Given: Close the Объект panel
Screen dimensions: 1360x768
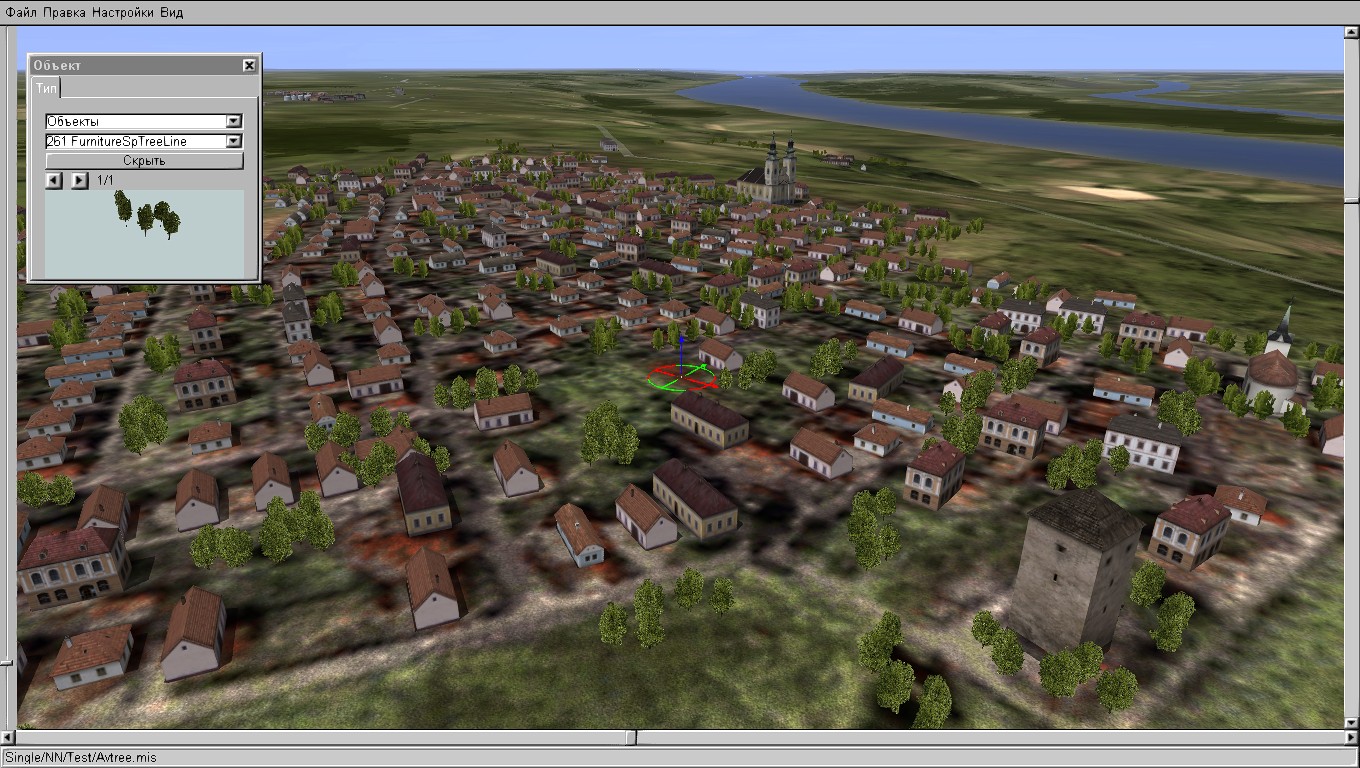Looking at the screenshot, I should tap(249, 65).
